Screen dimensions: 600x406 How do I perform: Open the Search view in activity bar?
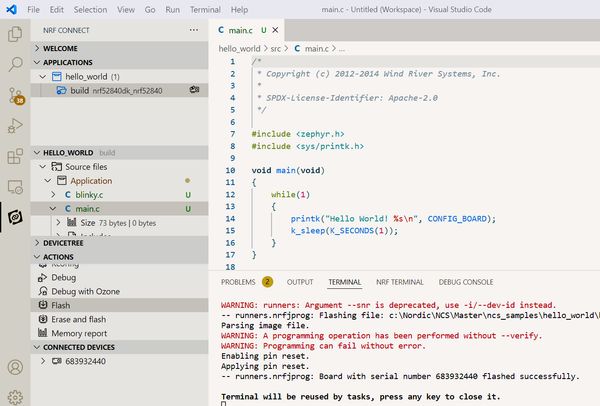(15, 64)
